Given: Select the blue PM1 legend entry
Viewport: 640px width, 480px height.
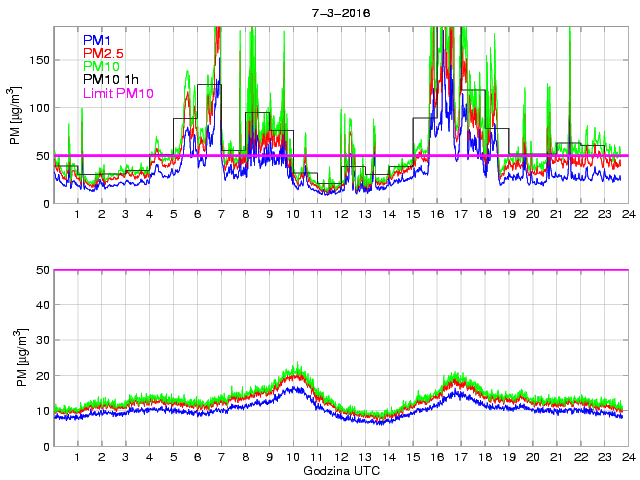Looking at the screenshot, I should (99, 40).
